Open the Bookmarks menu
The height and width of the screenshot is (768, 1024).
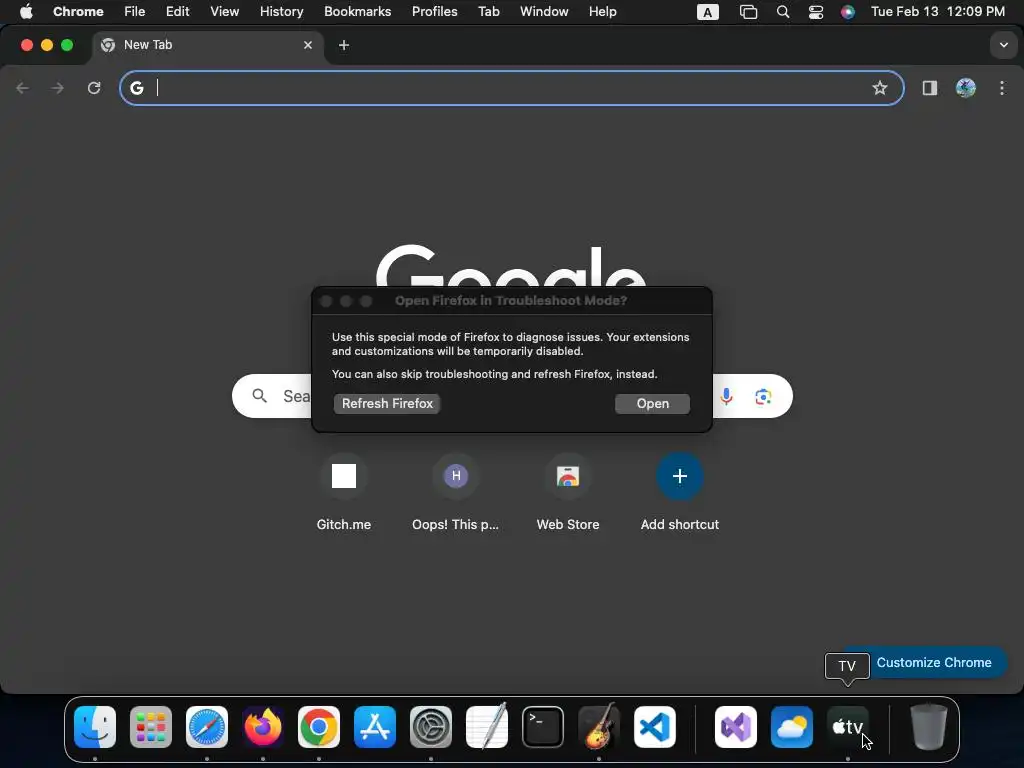(357, 12)
